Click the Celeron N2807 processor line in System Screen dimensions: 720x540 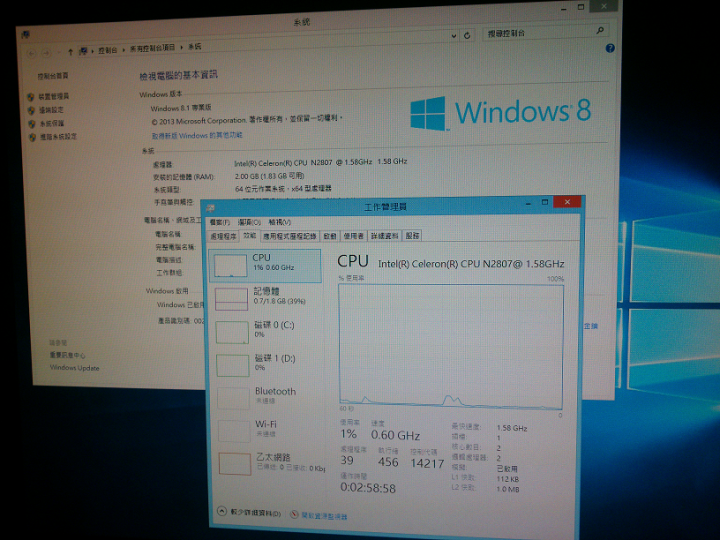321,162
